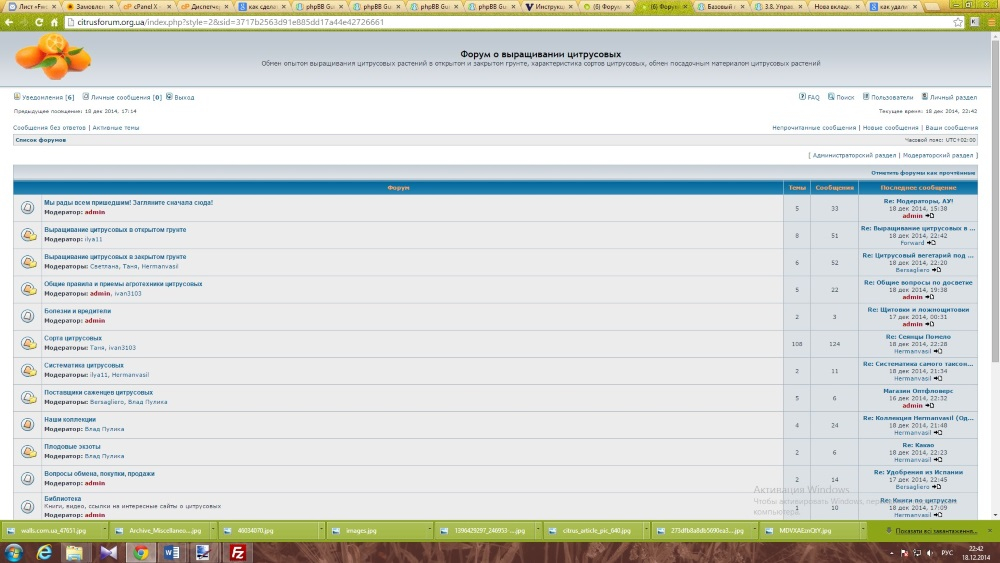
Task: Open the Администраторский раздел link
Action: [852, 156]
